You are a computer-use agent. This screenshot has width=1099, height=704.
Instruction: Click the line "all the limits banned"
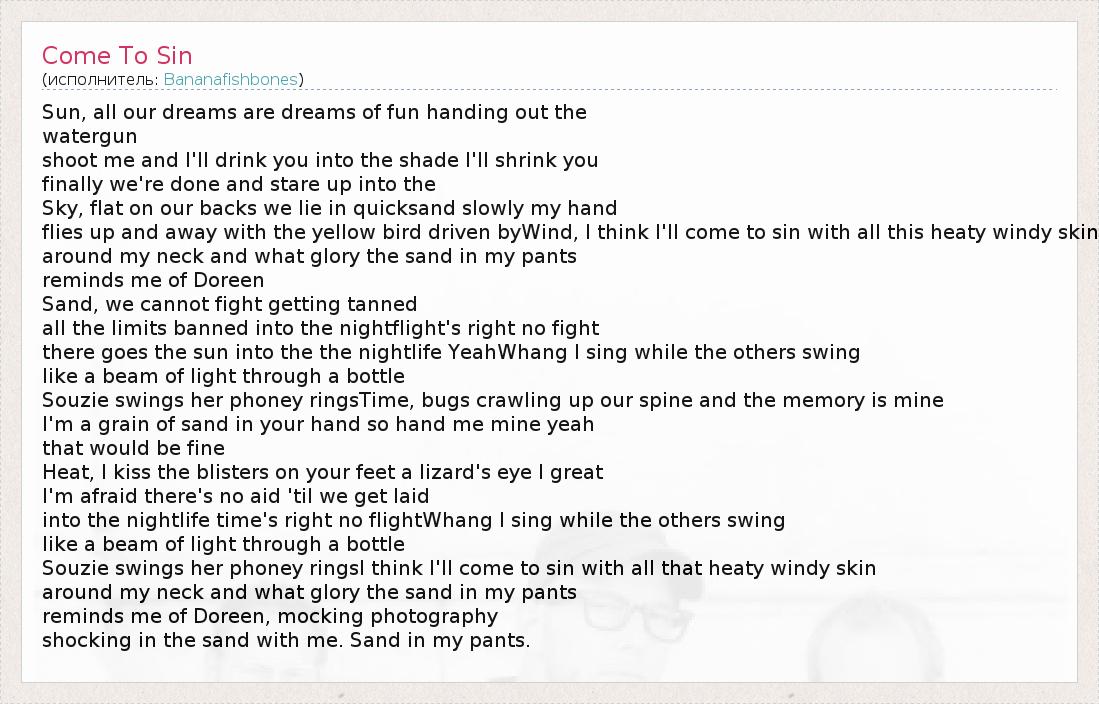[x=321, y=328]
